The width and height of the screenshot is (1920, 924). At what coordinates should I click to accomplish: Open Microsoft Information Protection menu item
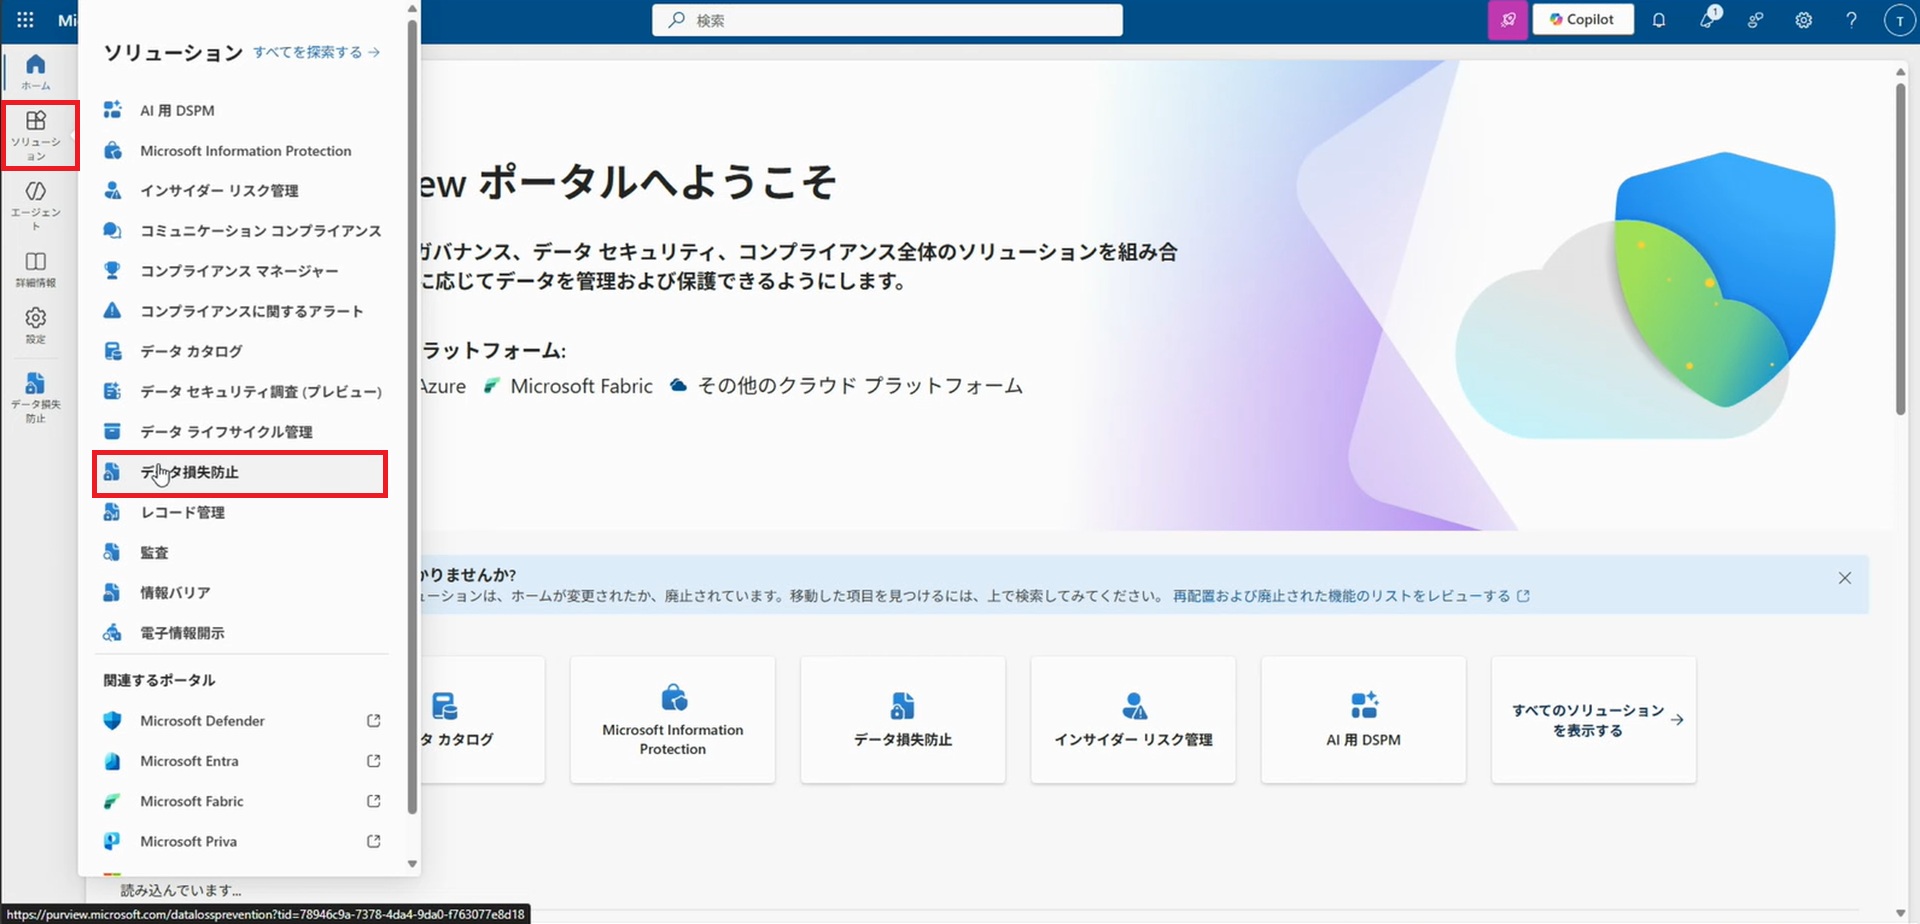point(245,151)
